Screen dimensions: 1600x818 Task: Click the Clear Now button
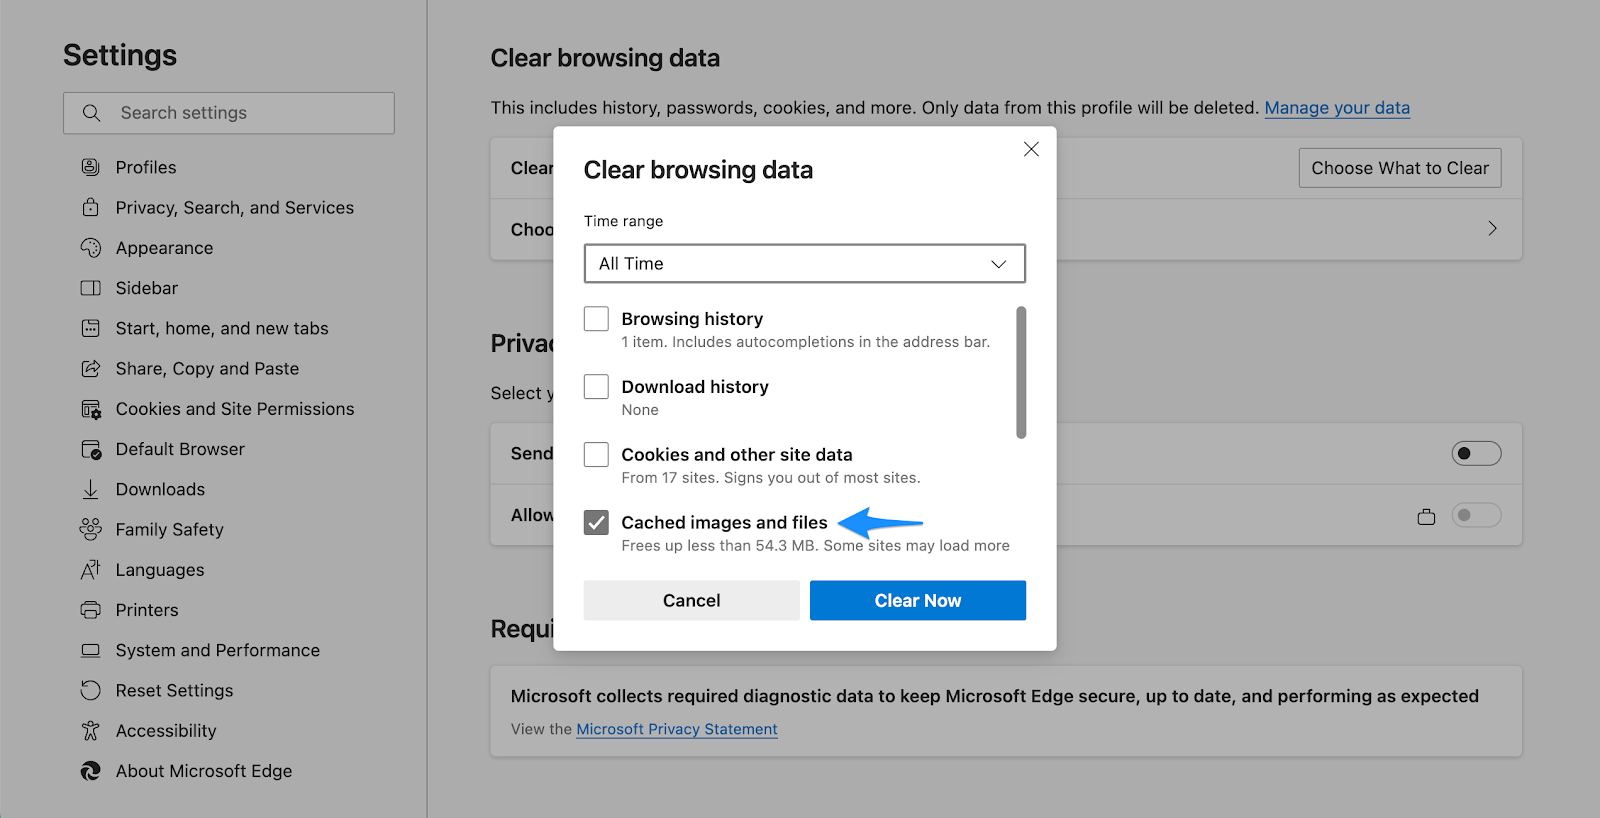point(918,600)
